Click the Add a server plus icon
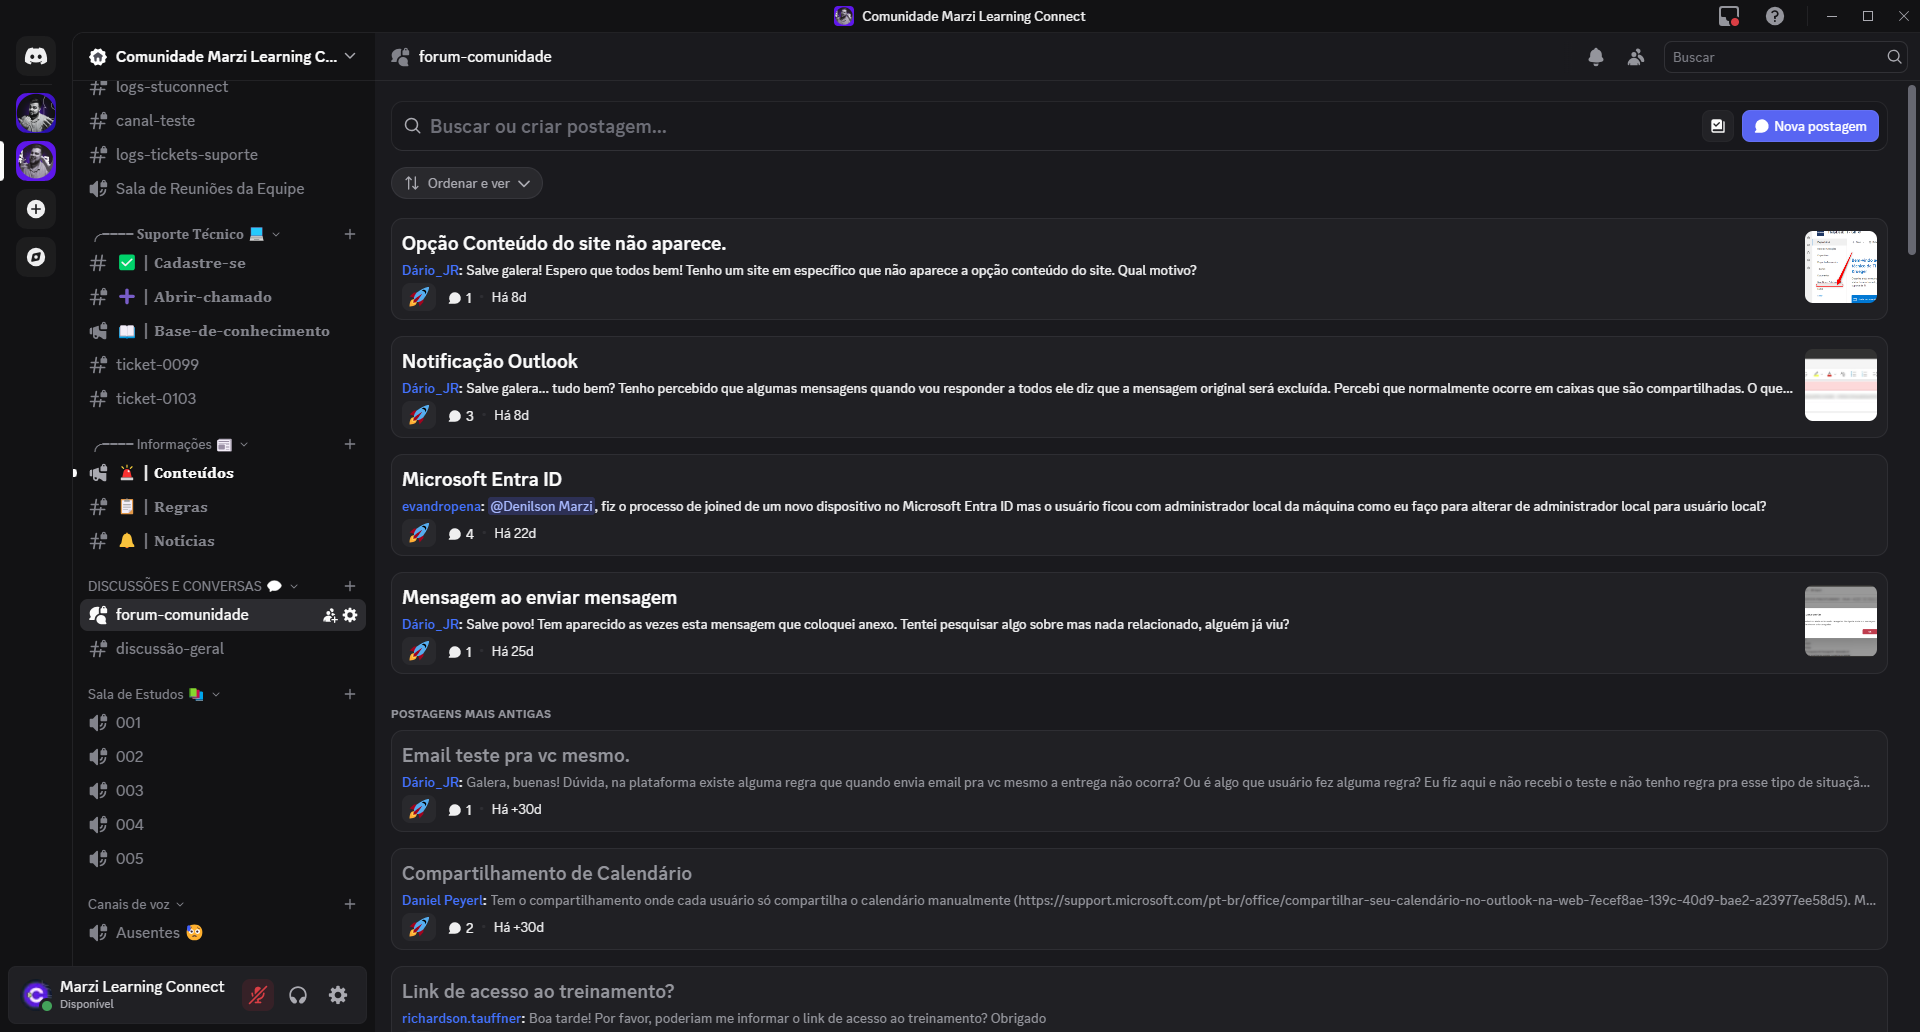Viewport: 1920px width, 1032px height. pos(36,209)
